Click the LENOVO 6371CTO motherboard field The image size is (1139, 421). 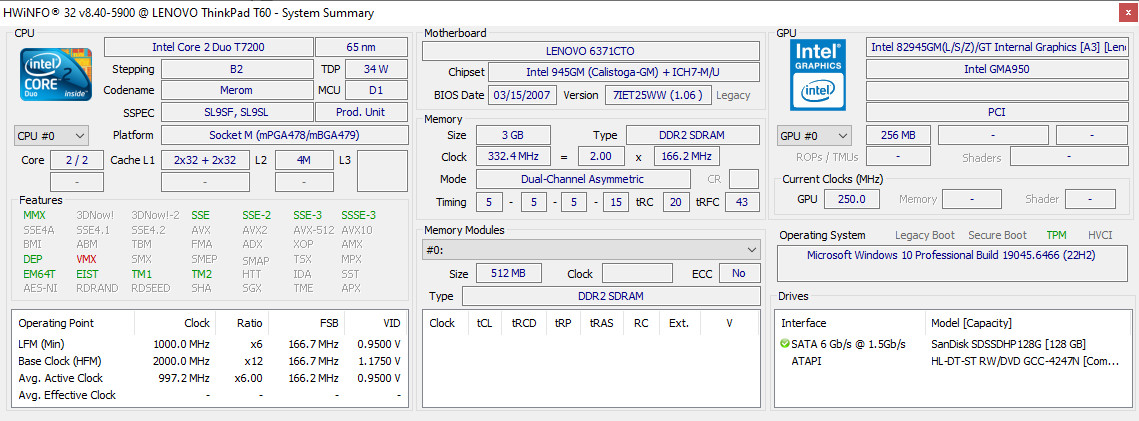pyautogui.click(x=591, y=51)
